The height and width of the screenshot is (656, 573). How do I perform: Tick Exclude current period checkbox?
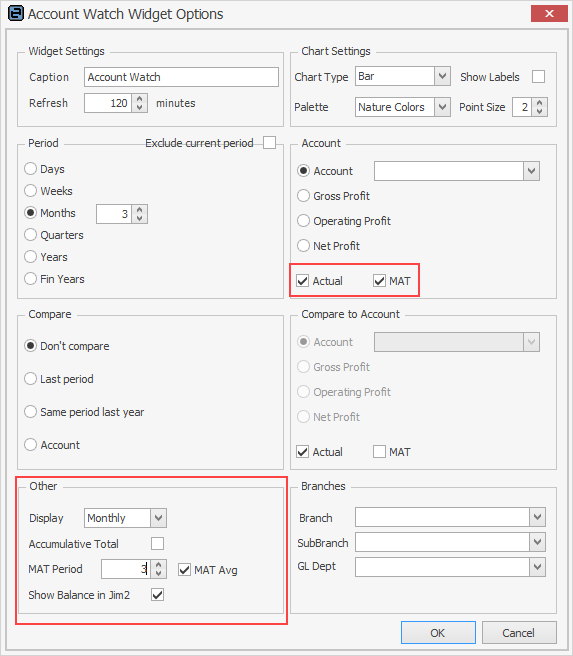(x=269, y=143)
